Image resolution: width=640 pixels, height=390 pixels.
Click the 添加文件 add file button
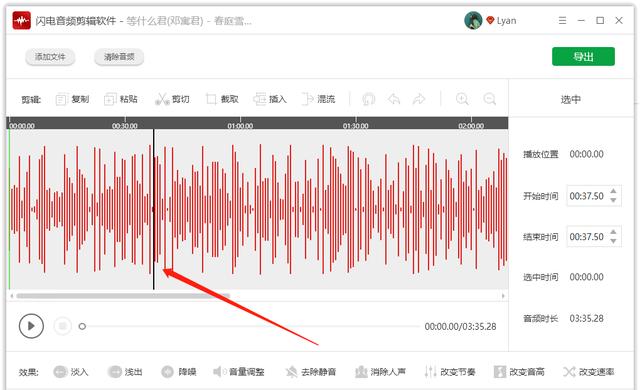point(50,57)
